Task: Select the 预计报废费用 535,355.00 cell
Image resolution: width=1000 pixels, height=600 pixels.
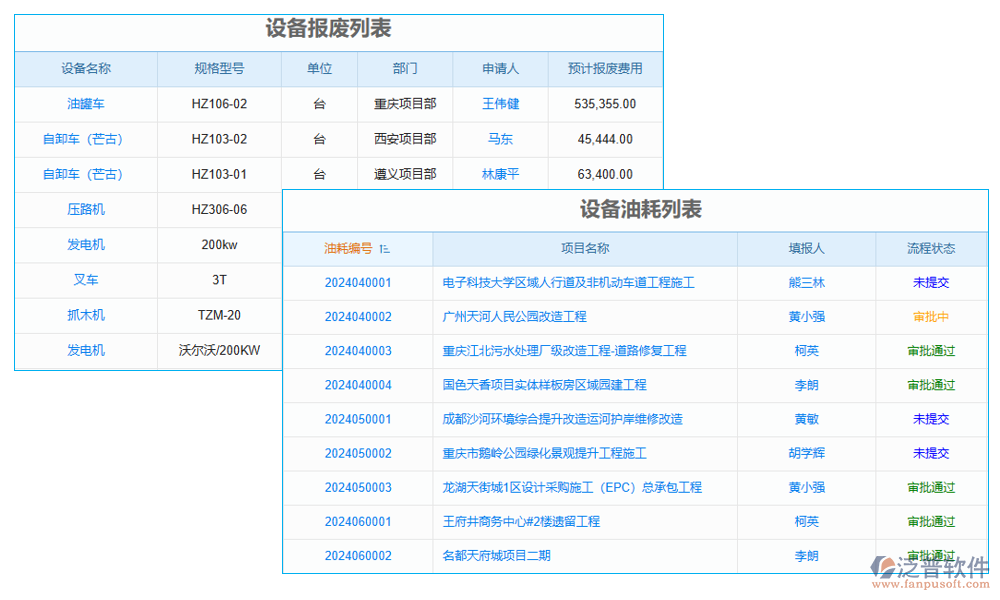Action: tap(605, 104)
